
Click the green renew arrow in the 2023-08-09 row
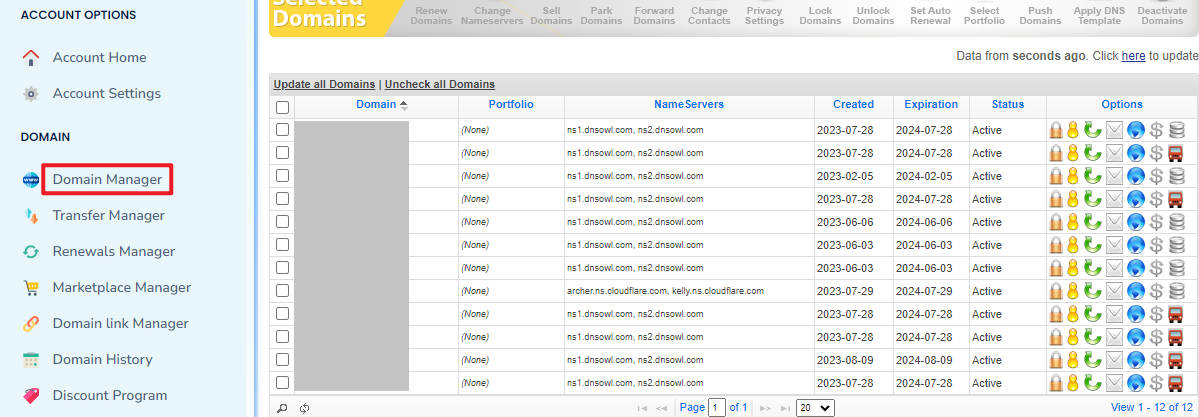1093,360
